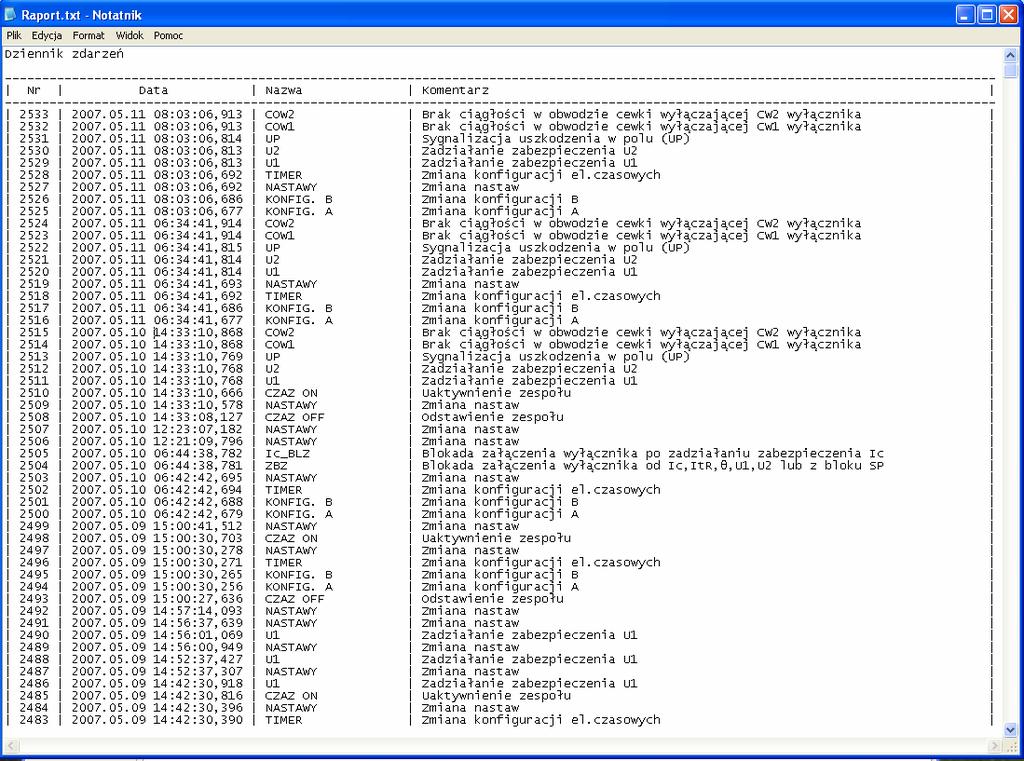Click timestamp 2007.05.10 14:33:10,769
This screenshot has width=1024, height=761.
click(157, 357)
